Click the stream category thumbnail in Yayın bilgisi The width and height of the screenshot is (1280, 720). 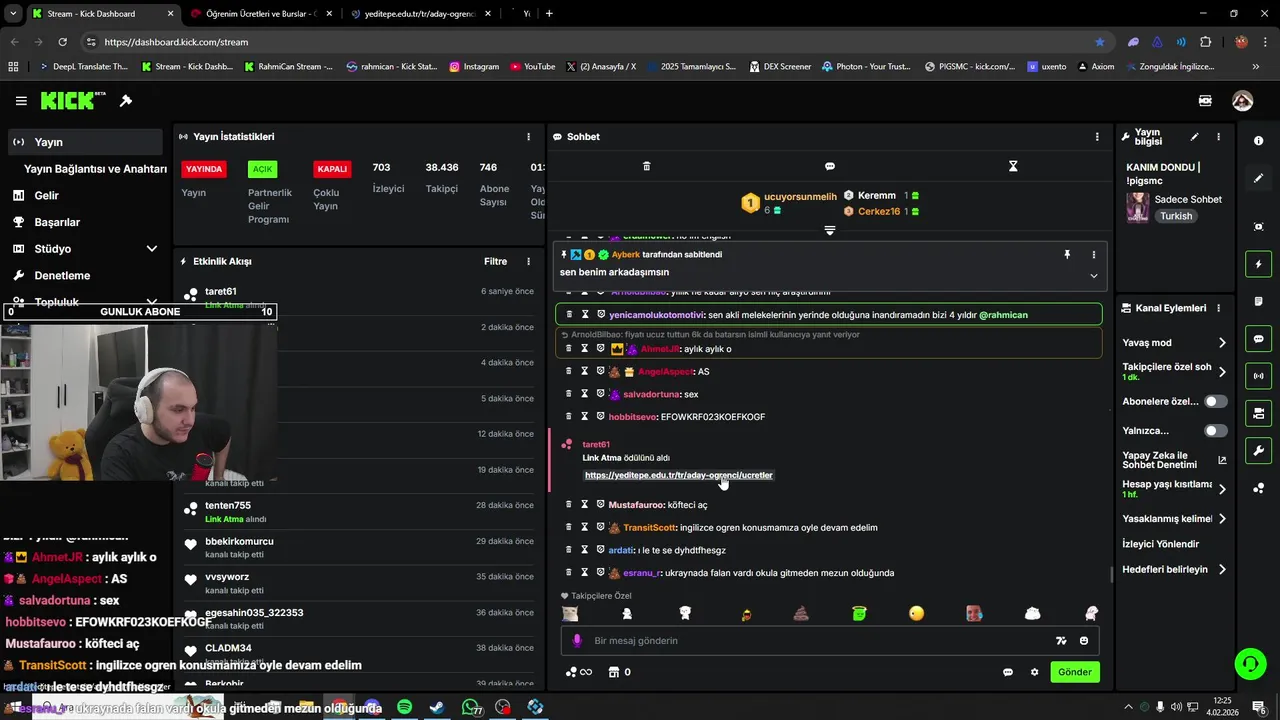pyautogui.click(x=1138, y=207)
